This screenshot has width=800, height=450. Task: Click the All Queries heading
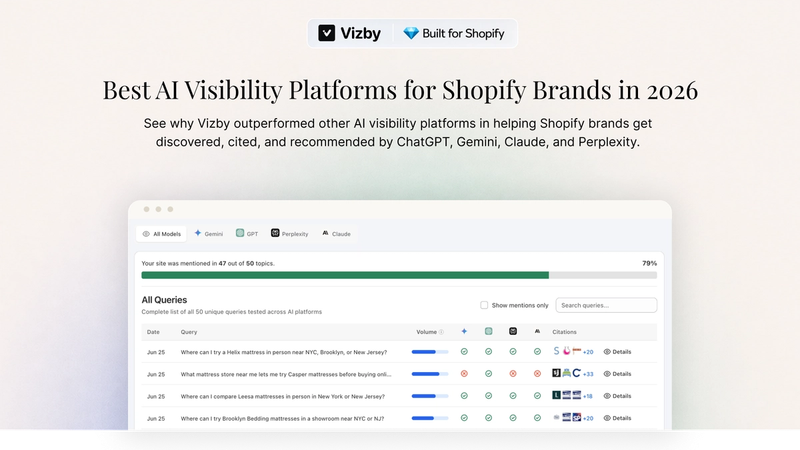point(164,300)
